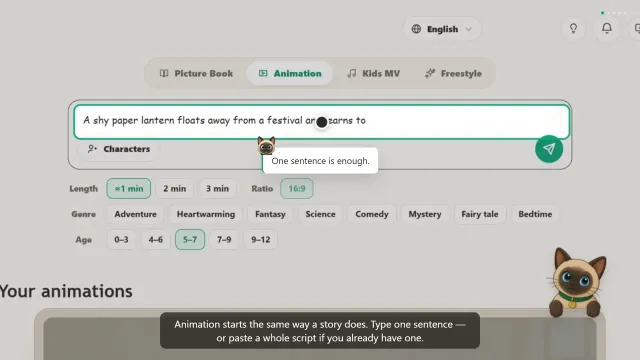Select age range 0–3
Viewport: 640px width, 360px height.
121,240
